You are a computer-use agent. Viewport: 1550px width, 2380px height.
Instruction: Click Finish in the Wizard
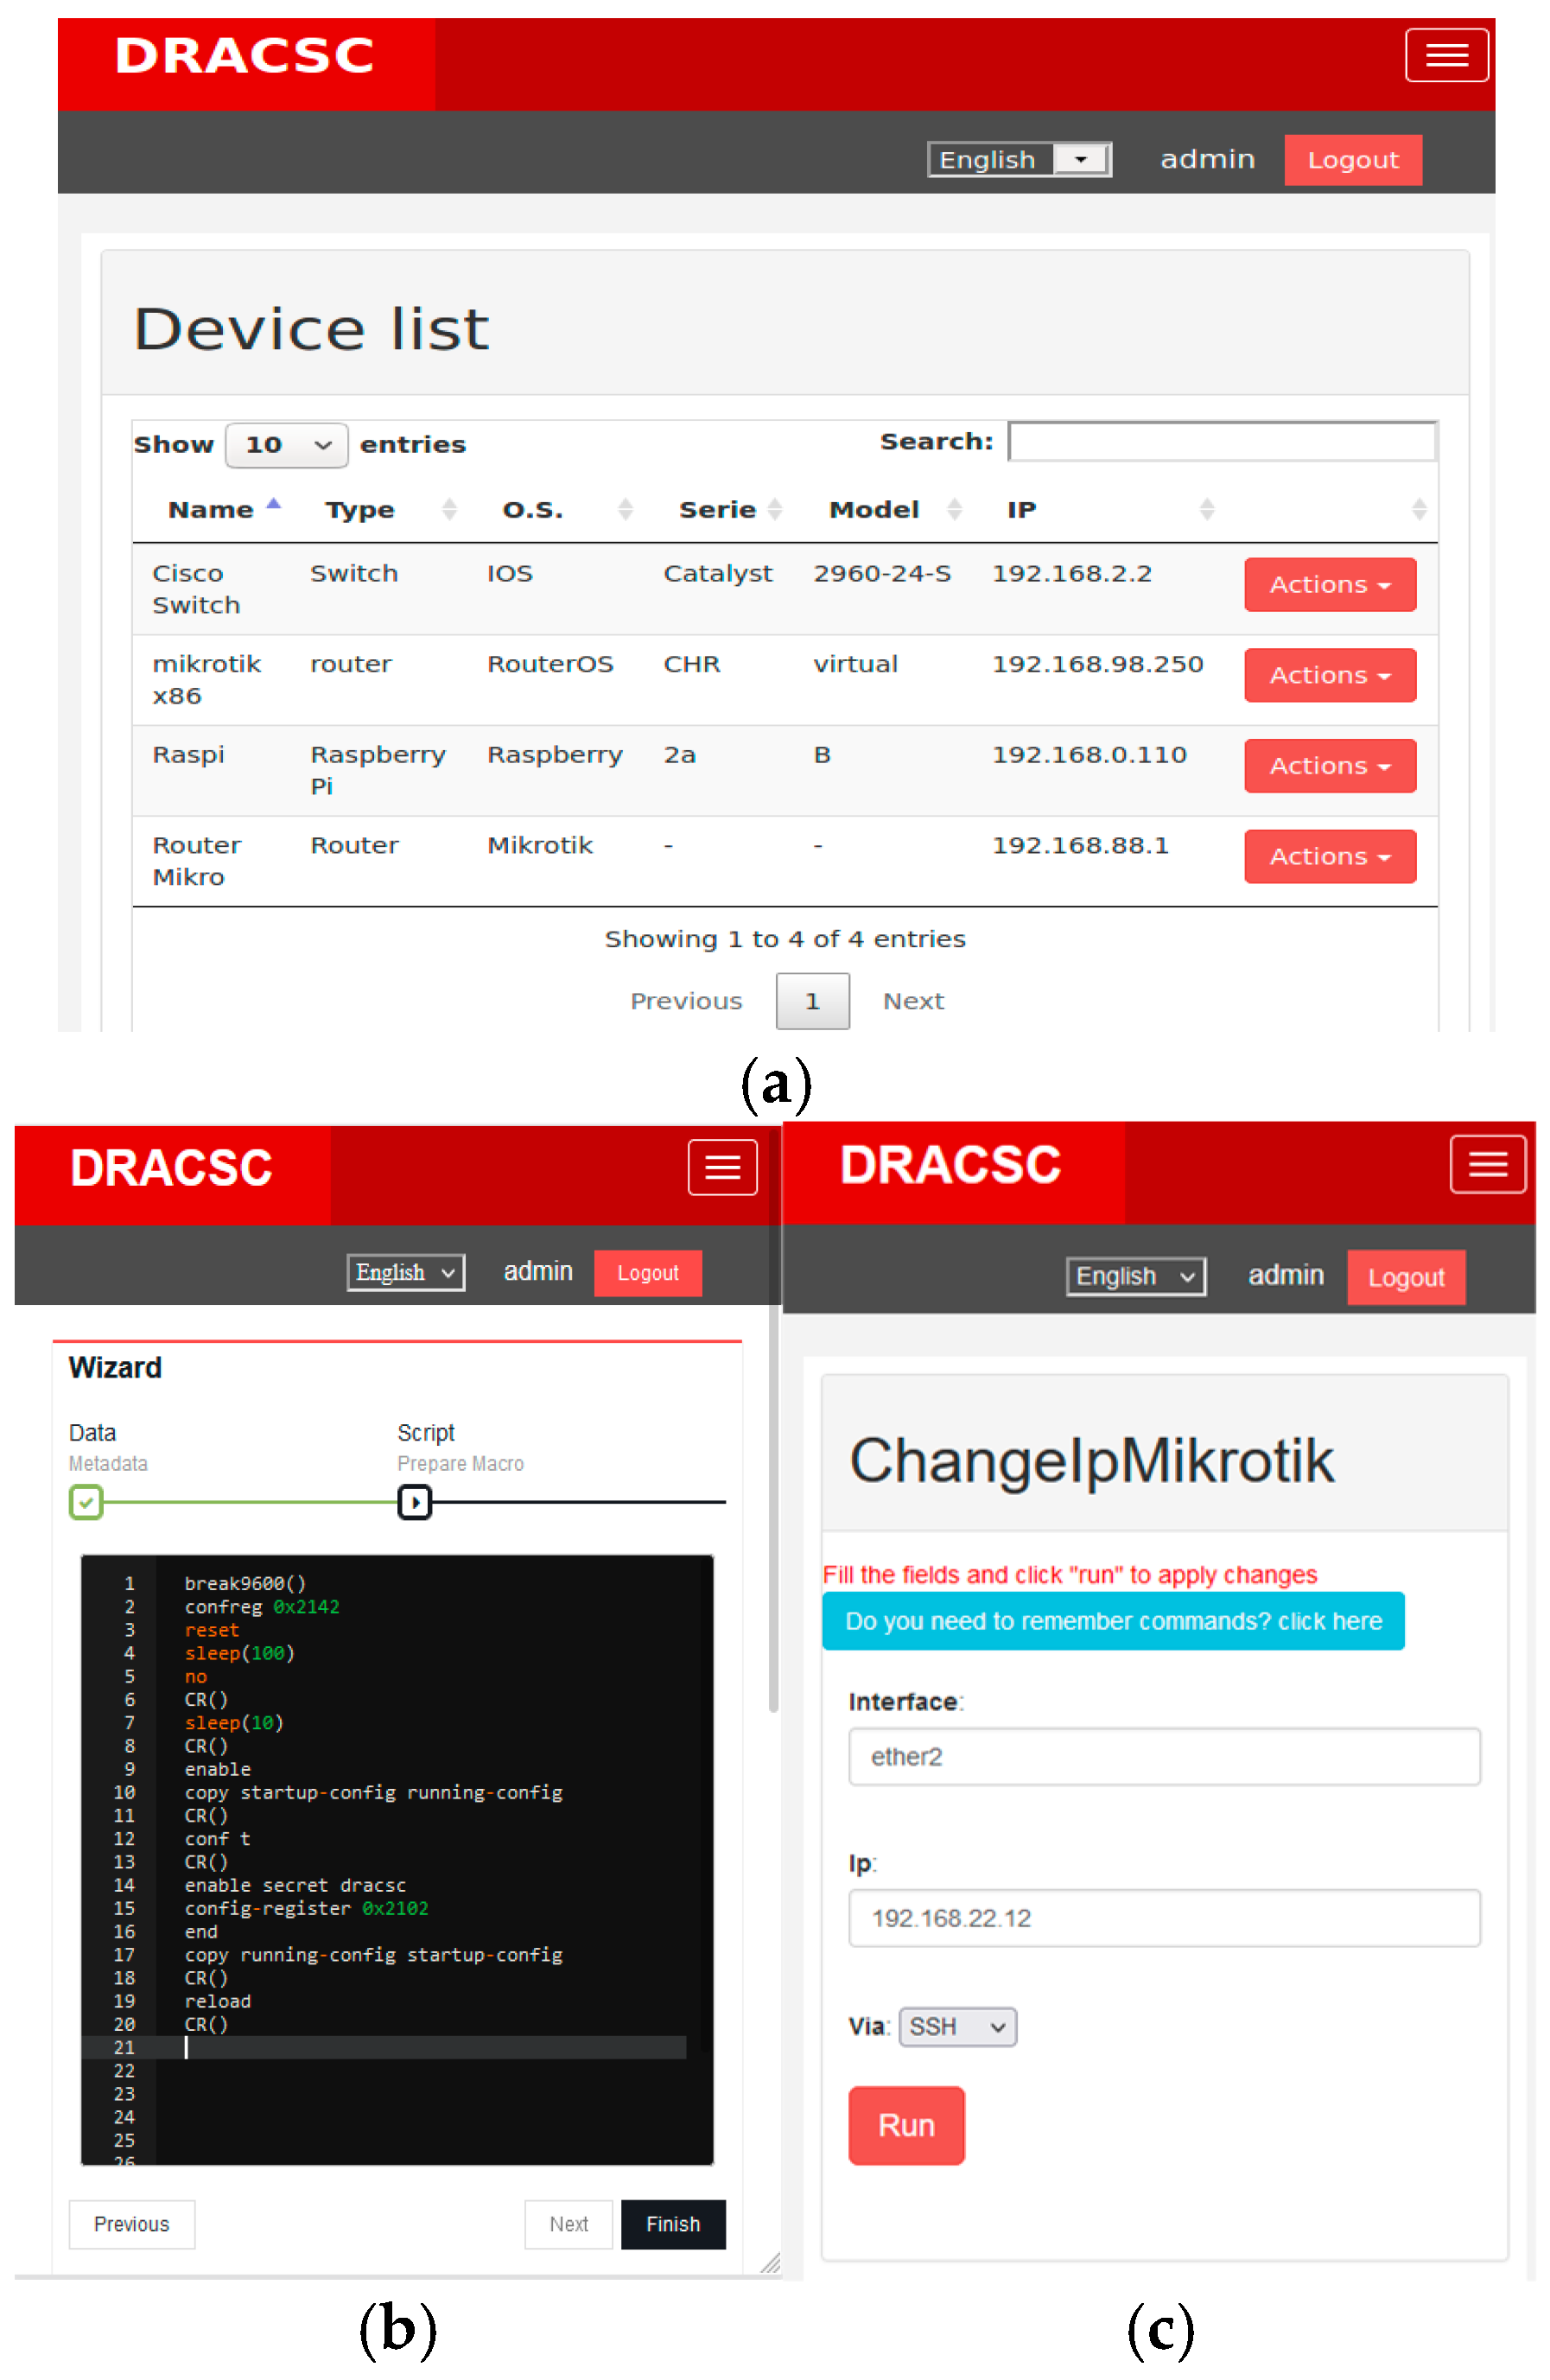pyautogui.click(x=672, y=2223)
